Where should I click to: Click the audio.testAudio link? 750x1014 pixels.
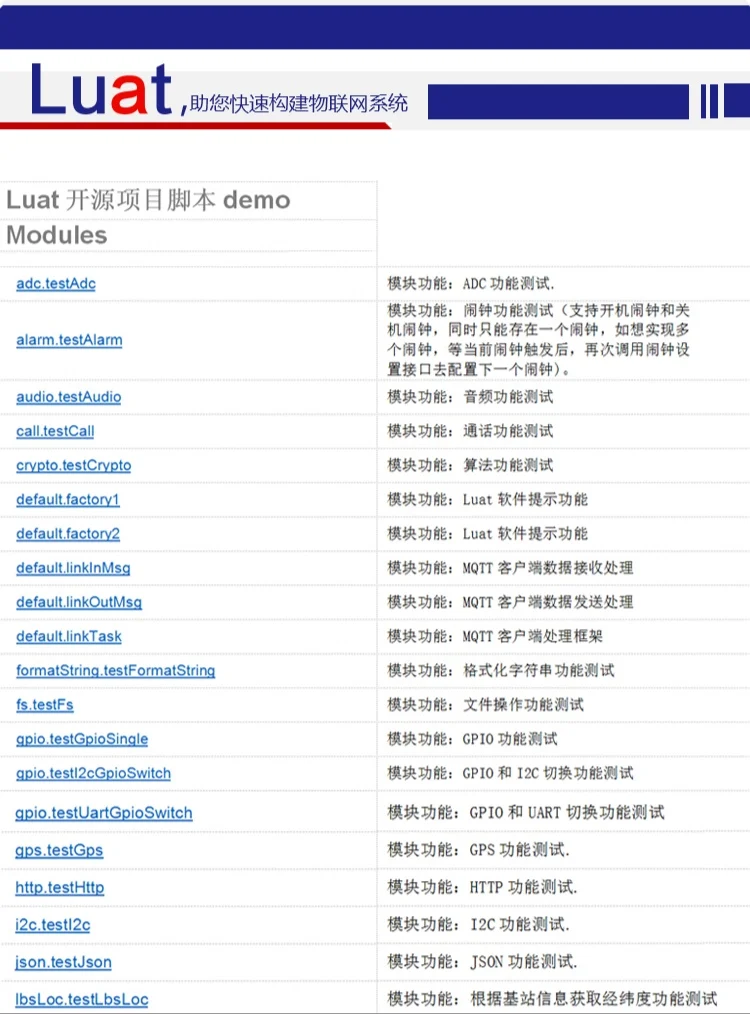tap(69, 396)
